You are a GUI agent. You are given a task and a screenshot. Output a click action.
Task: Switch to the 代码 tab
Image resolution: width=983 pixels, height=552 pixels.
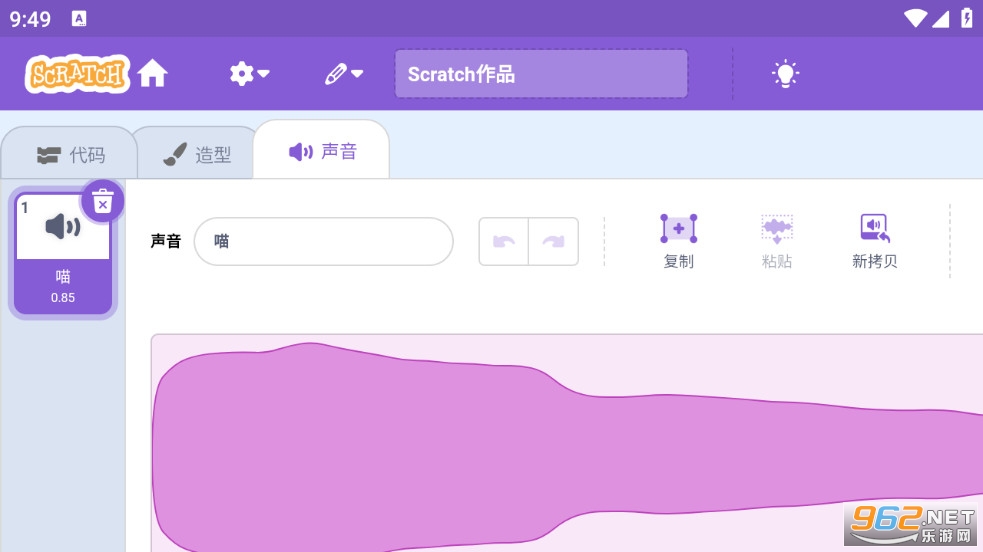click(70, 154)
